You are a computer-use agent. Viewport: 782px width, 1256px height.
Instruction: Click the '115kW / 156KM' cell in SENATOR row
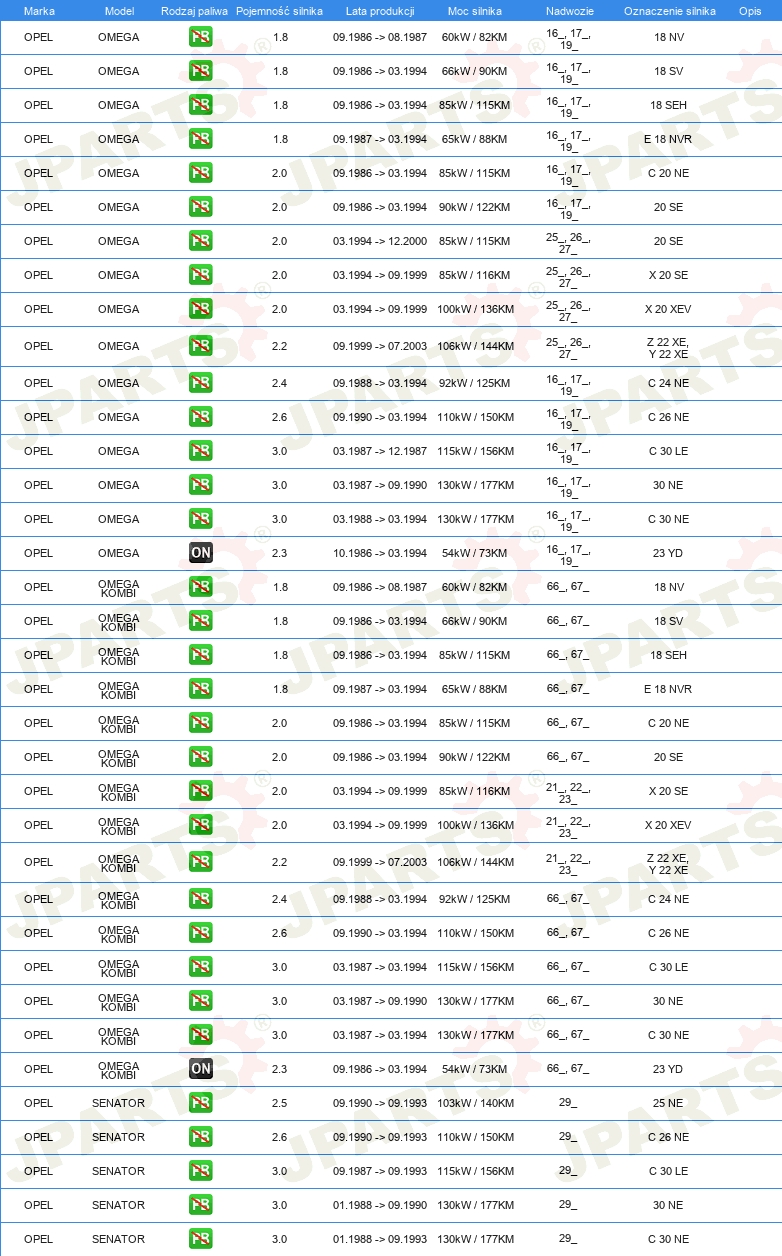tap(476, 1171)
